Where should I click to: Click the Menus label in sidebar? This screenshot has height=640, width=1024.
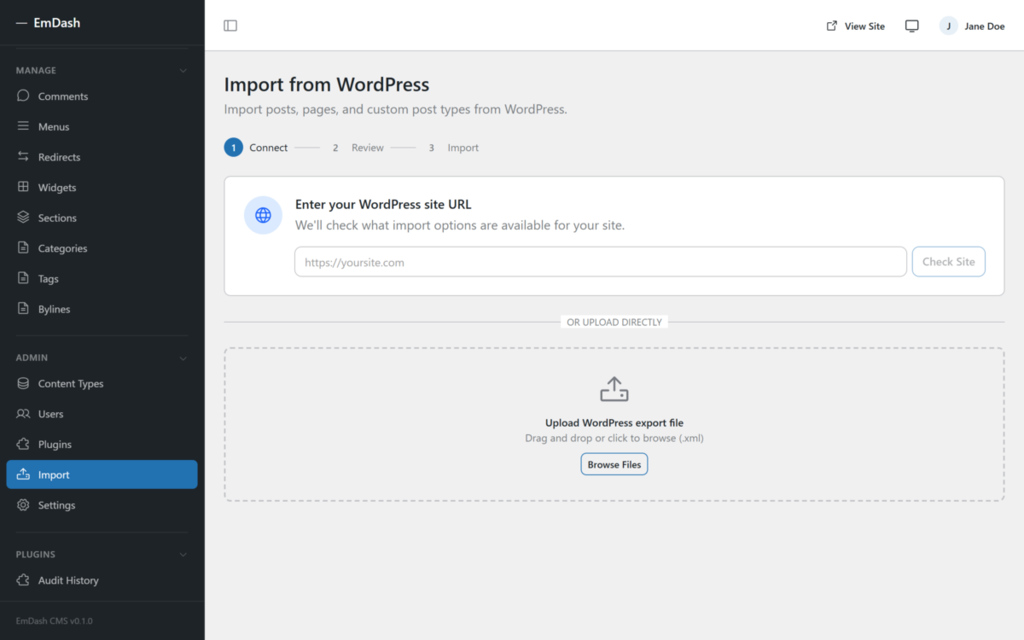coord(54,127)
